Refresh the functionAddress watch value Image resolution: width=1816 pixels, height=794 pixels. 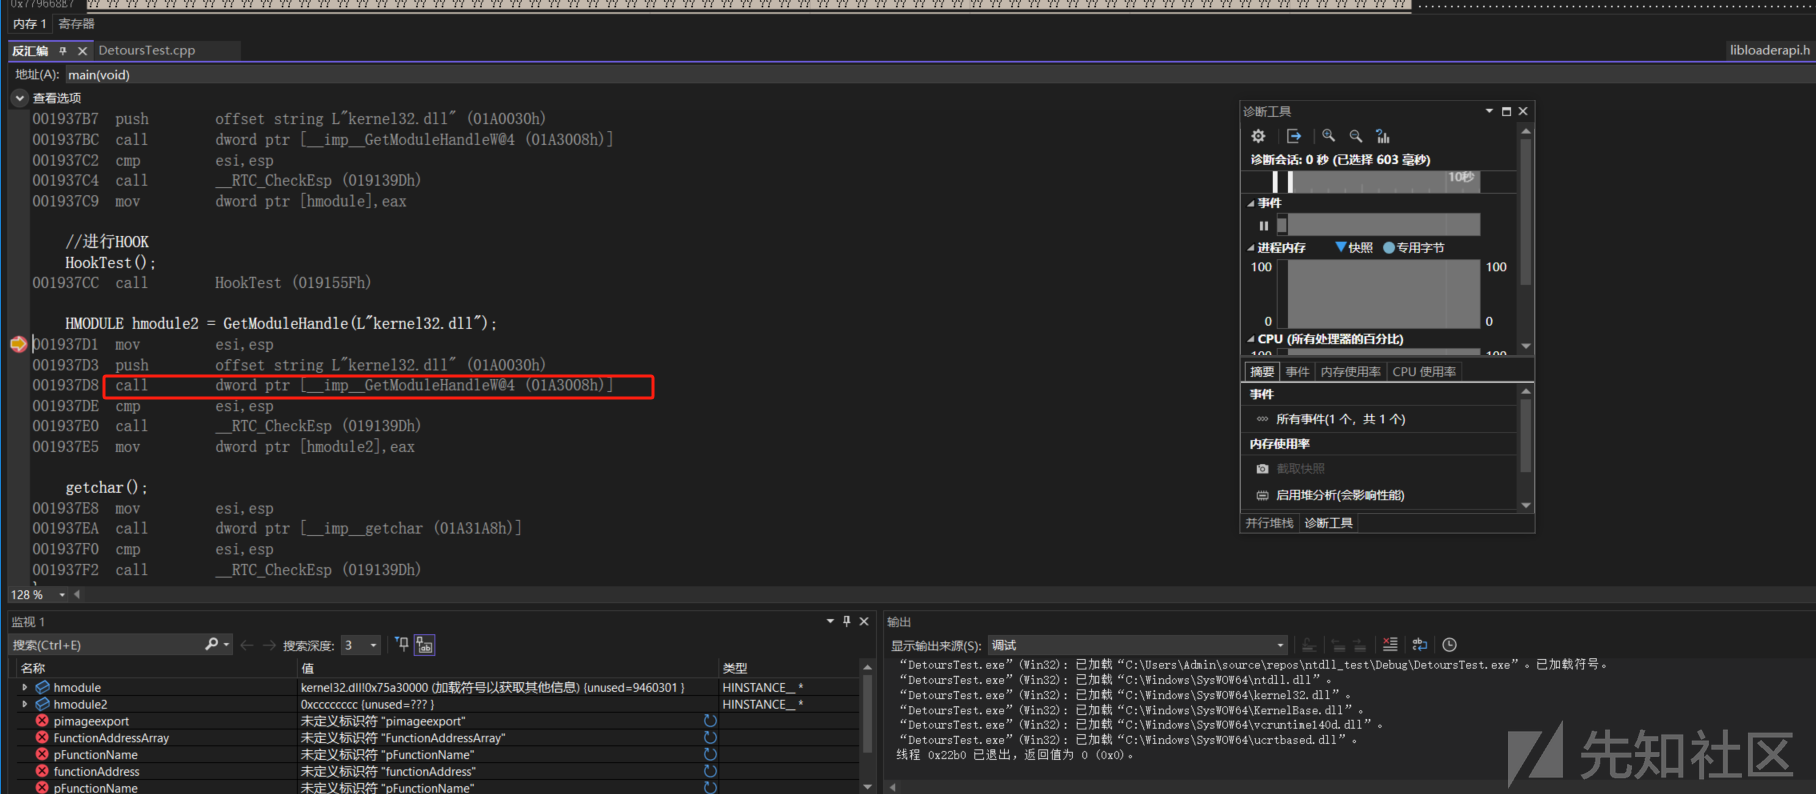[710, 771]
